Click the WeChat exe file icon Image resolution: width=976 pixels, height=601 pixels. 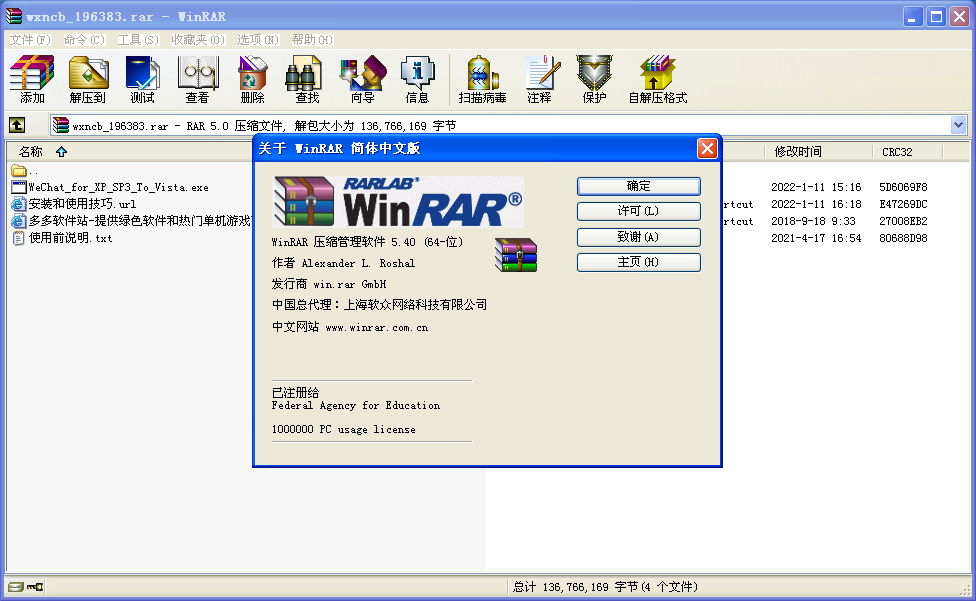click(x=19, y=187)
